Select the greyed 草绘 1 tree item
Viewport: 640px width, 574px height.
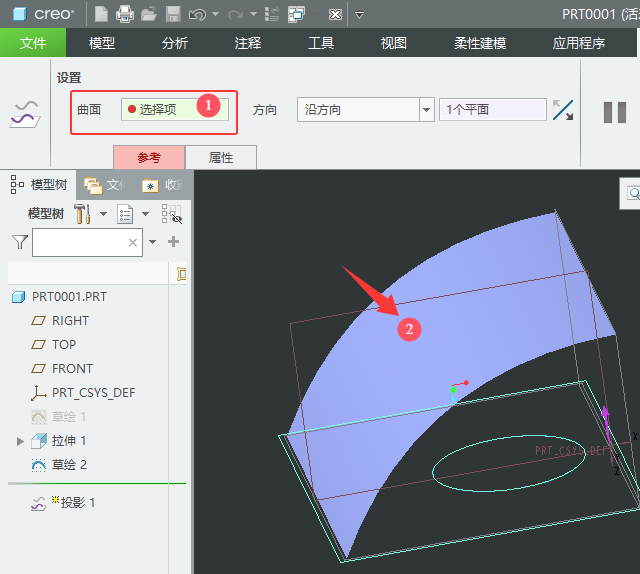(58, 417)
